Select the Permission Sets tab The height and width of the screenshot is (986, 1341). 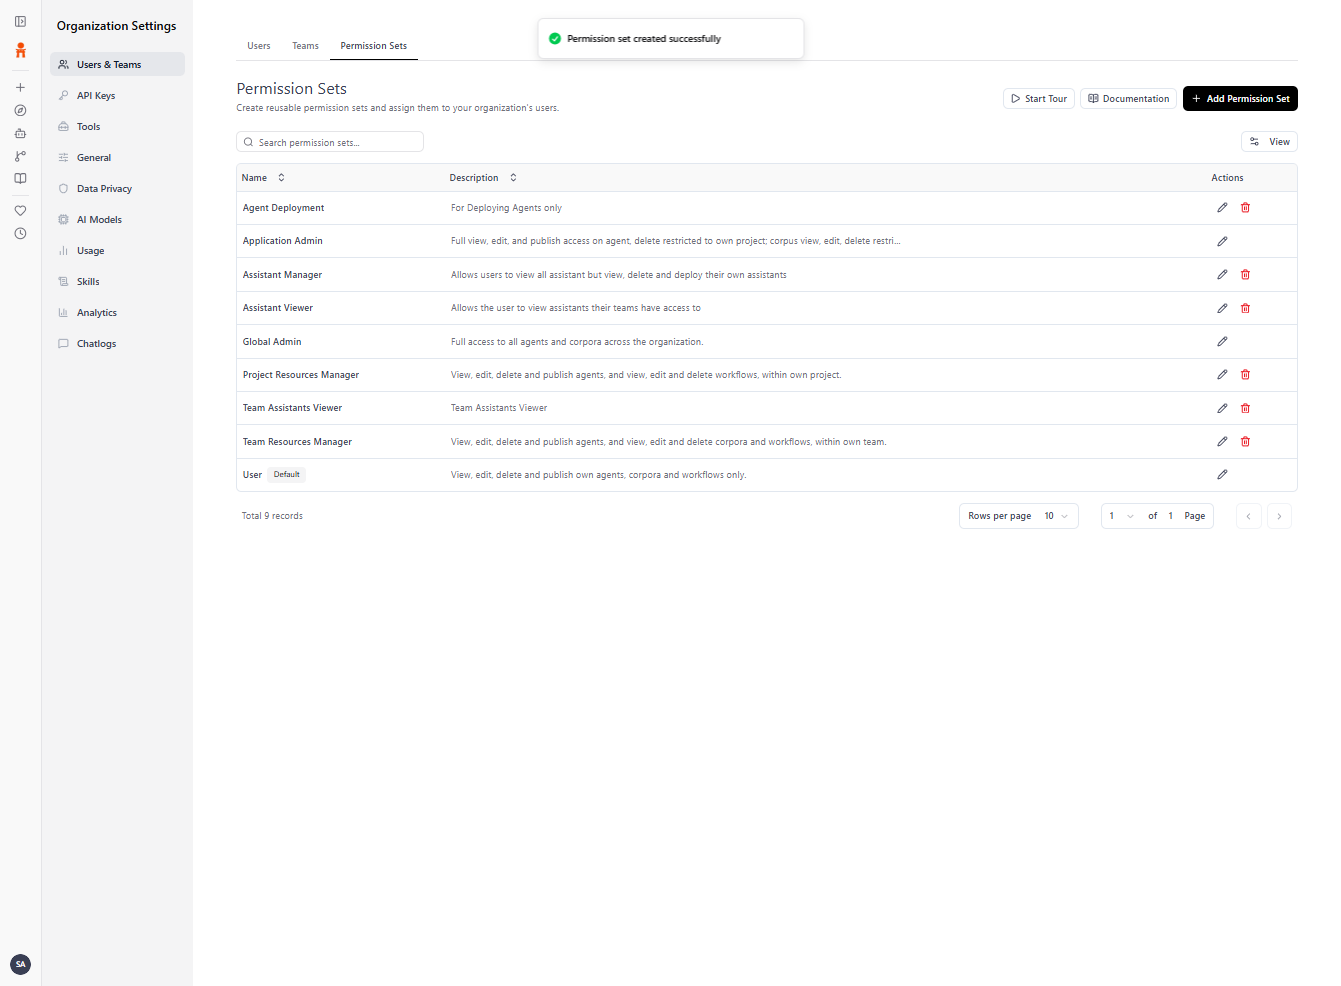(x=374, y=46)
